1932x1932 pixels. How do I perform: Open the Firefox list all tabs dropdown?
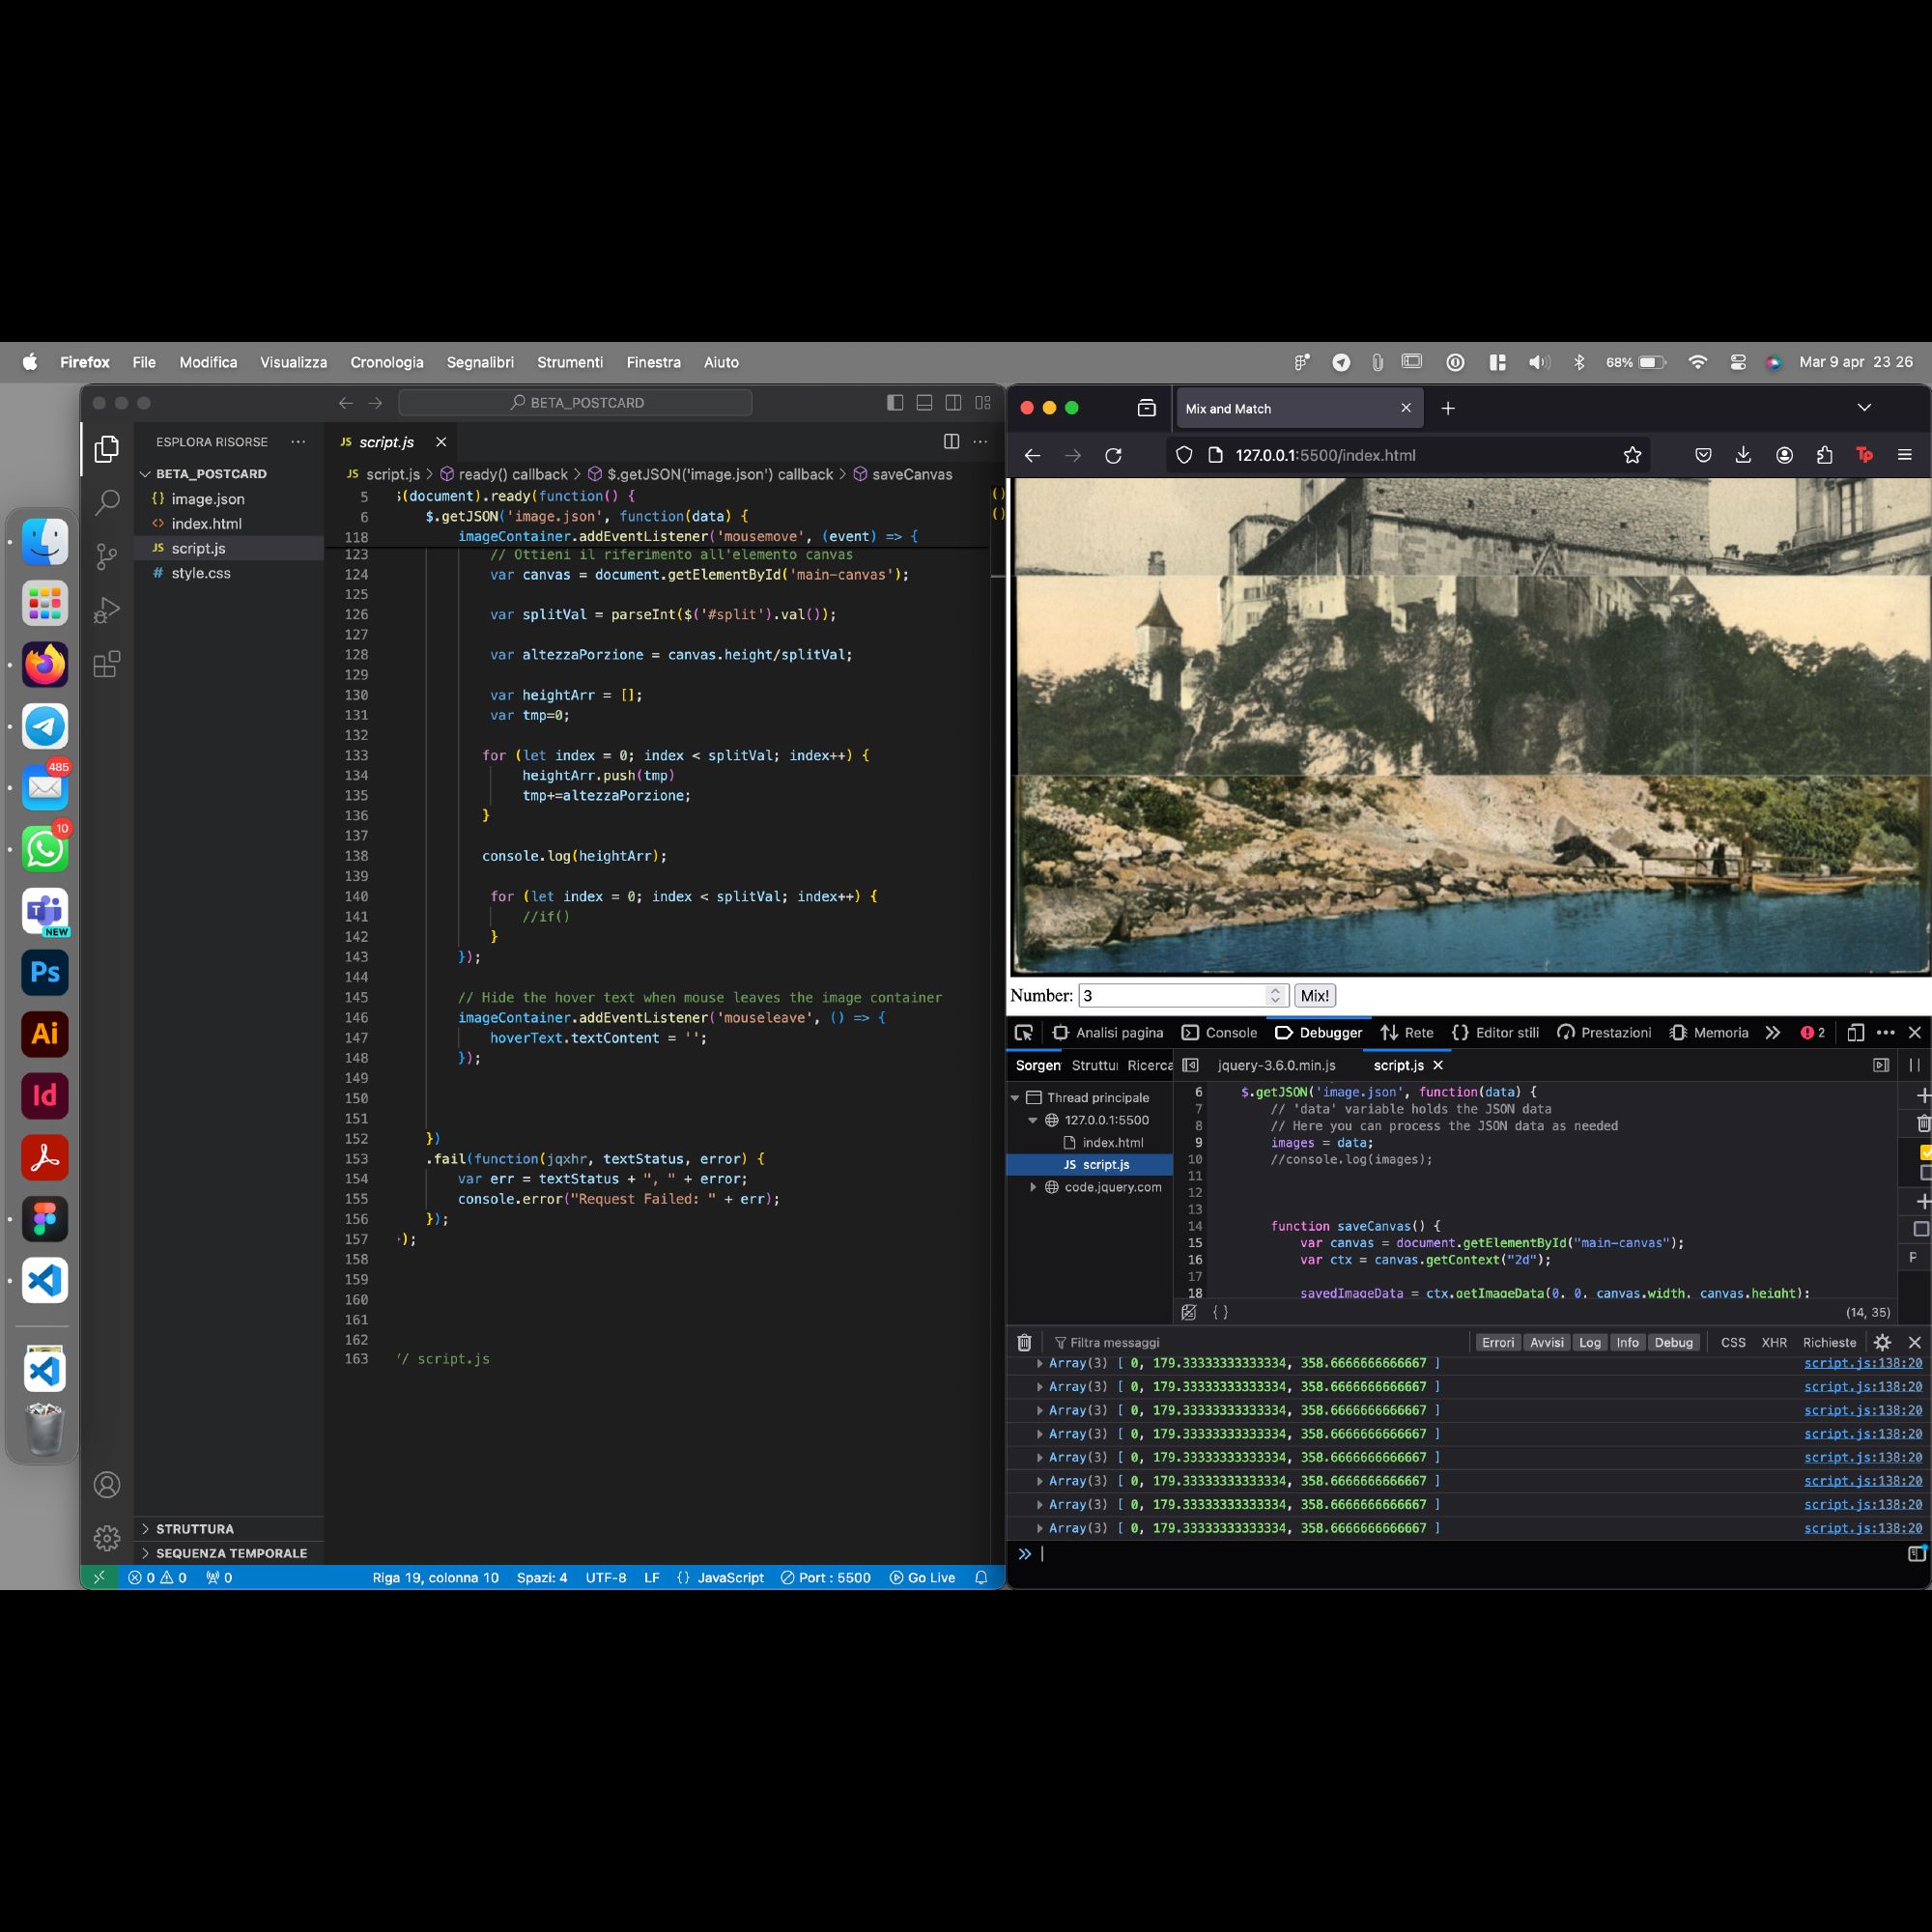pos(1864,408)
